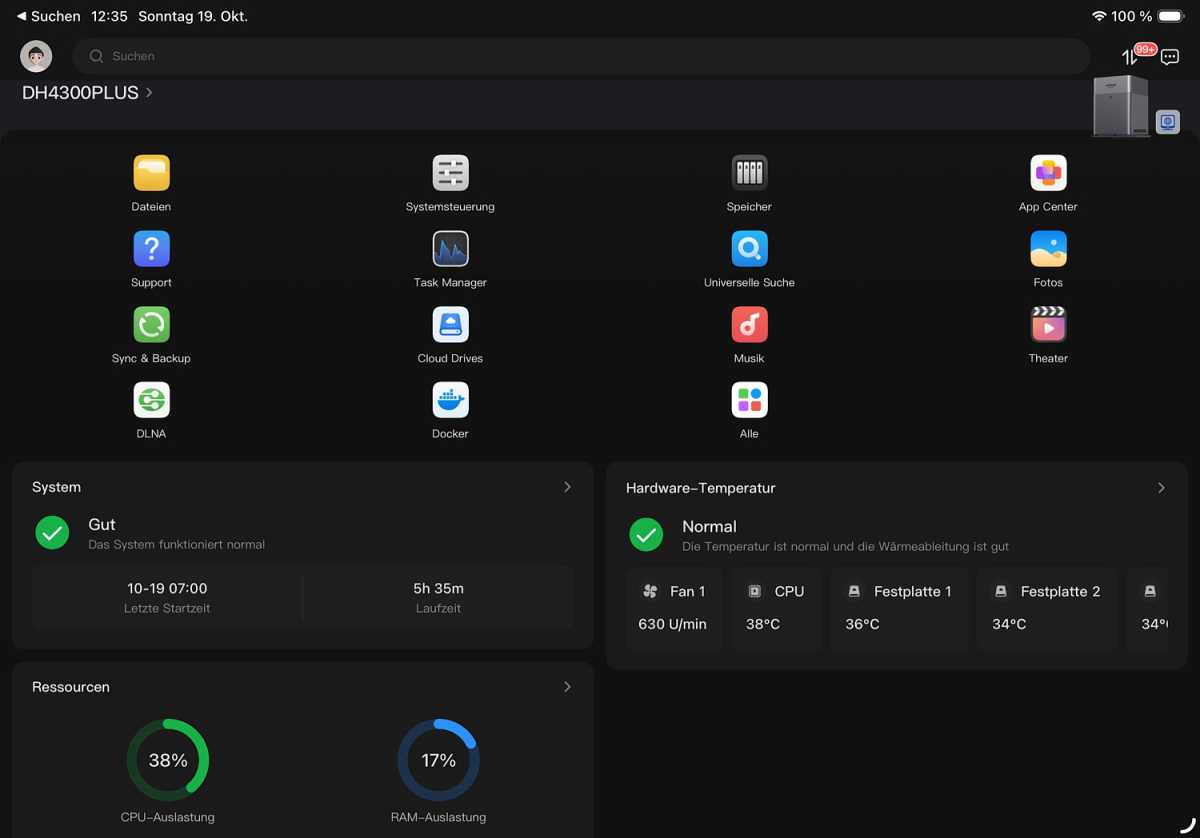Open Systemsteuerung
The height and width of the screenshot is (838, 1200).
450,173
